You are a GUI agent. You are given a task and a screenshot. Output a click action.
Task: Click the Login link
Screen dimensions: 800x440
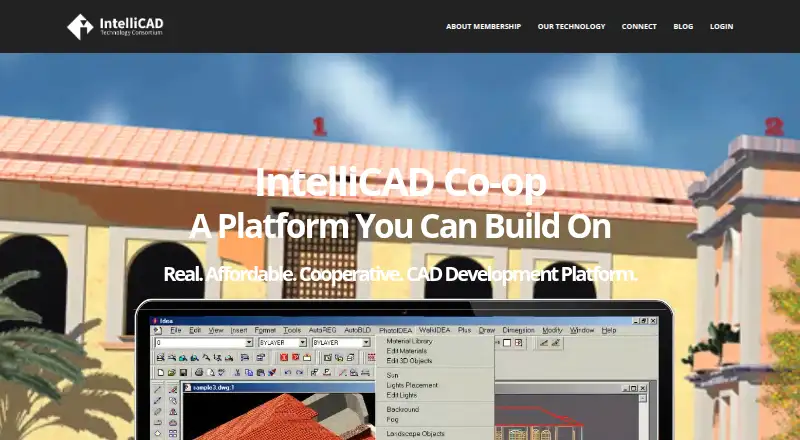(721, 27)
